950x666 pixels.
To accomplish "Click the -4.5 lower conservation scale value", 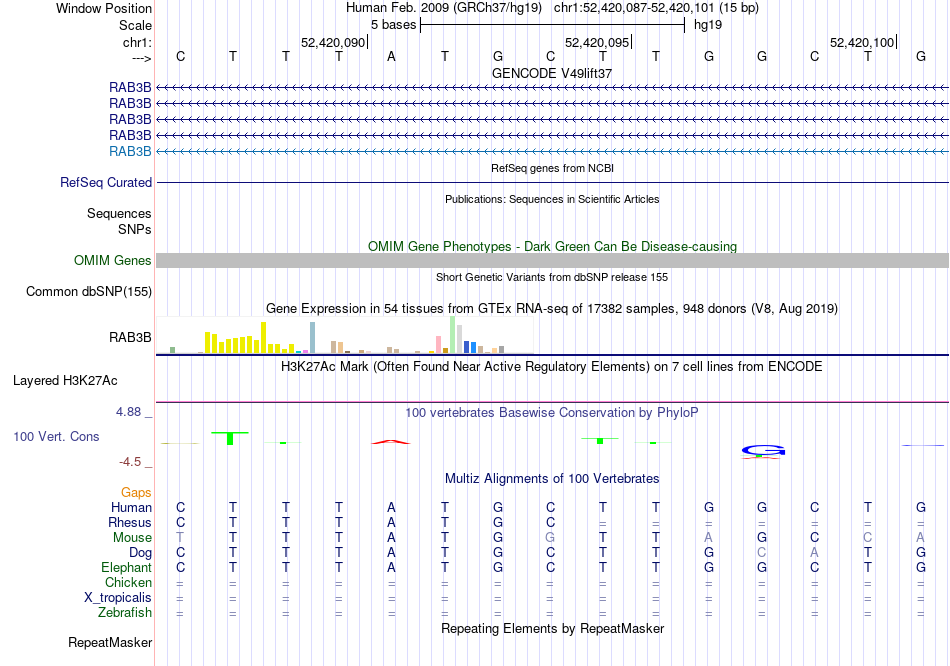I will (130, 462).
